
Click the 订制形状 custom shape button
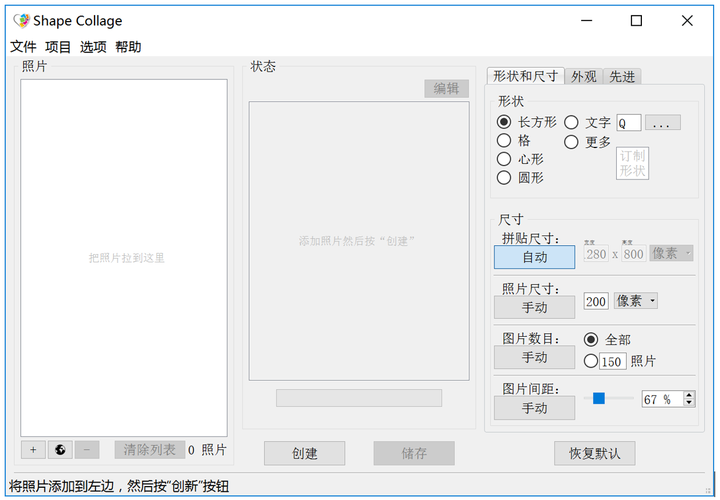click(x=632, y=163)
